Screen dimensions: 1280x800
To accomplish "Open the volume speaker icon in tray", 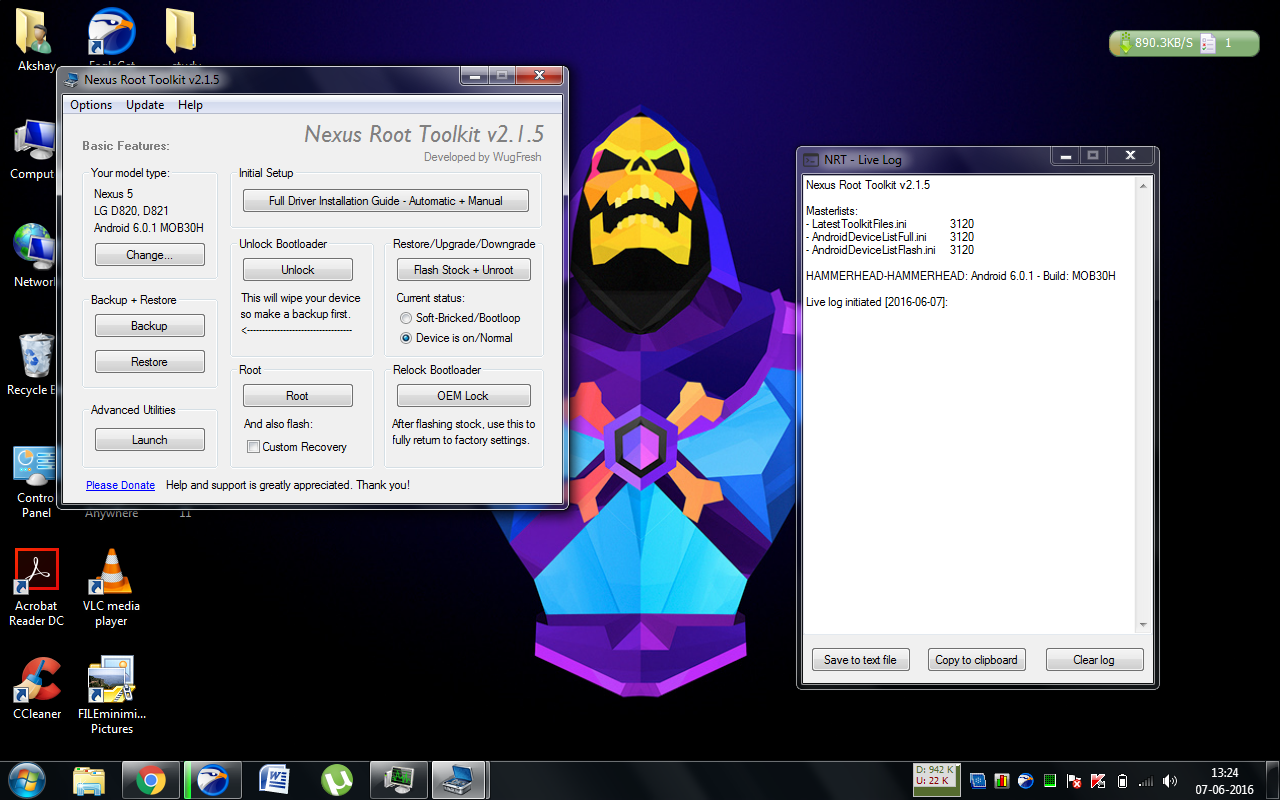I will [x=1169, y=781].
